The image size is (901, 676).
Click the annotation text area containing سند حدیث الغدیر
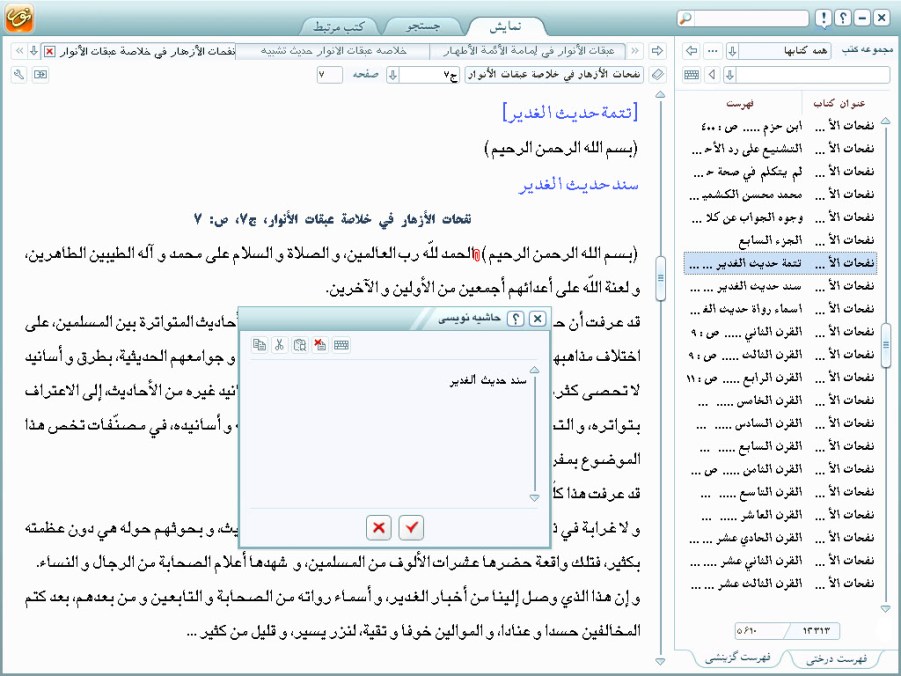tap(390, 434)
